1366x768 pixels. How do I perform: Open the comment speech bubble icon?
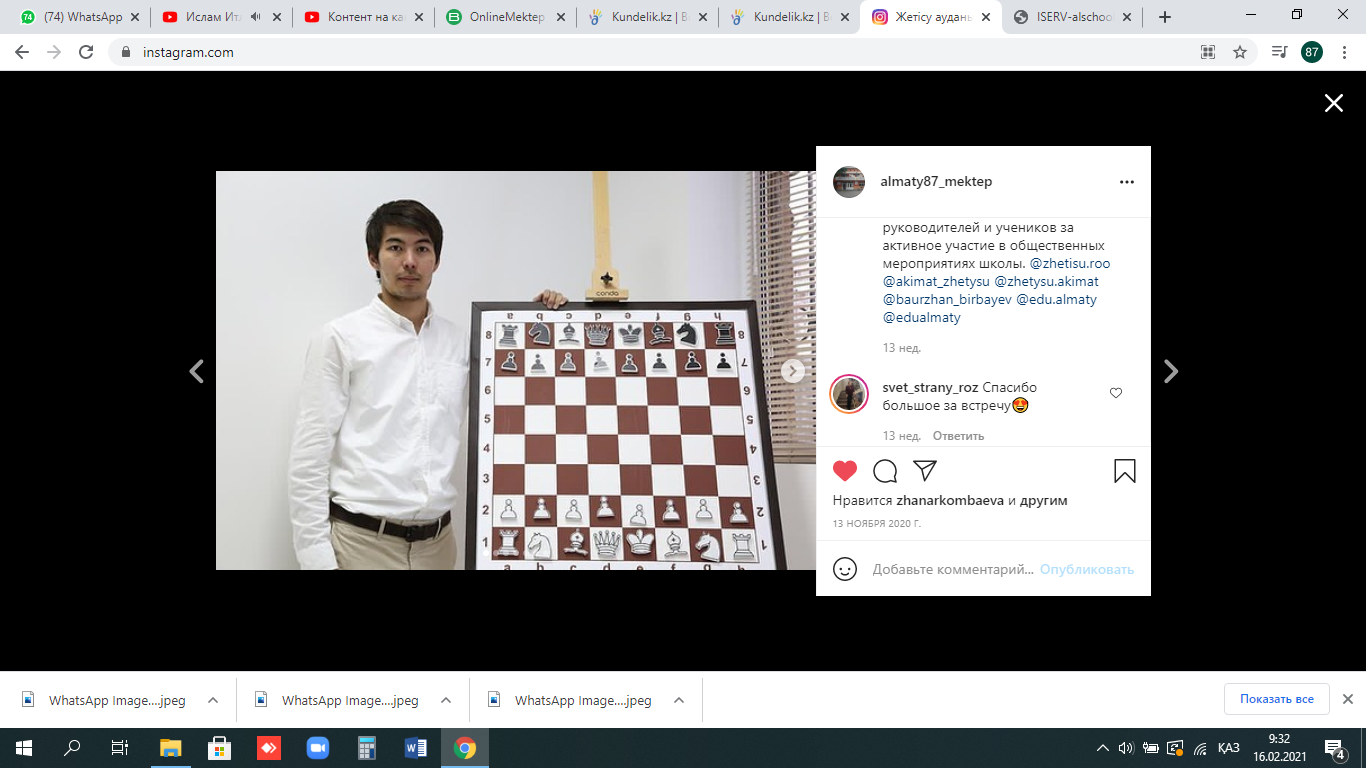[885, 471]
